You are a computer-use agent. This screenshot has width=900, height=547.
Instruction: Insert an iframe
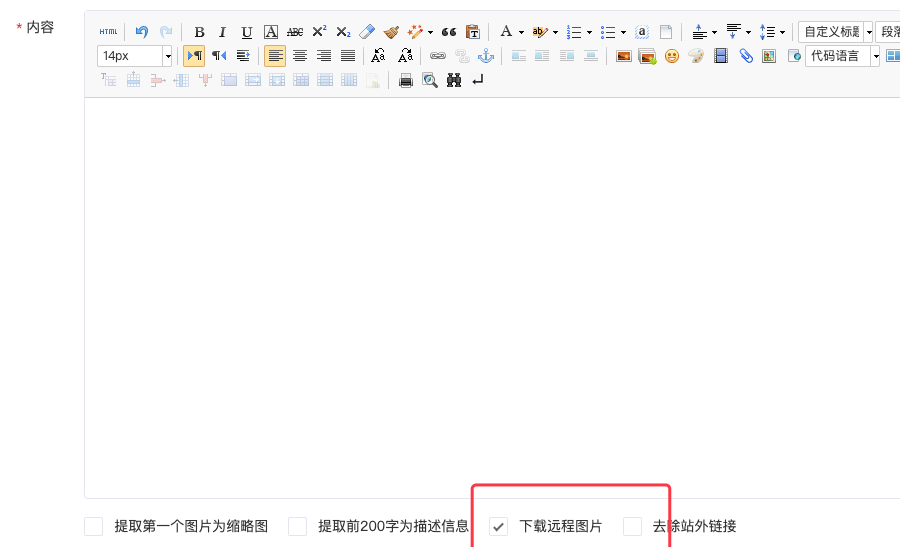(x=794, y=56)
